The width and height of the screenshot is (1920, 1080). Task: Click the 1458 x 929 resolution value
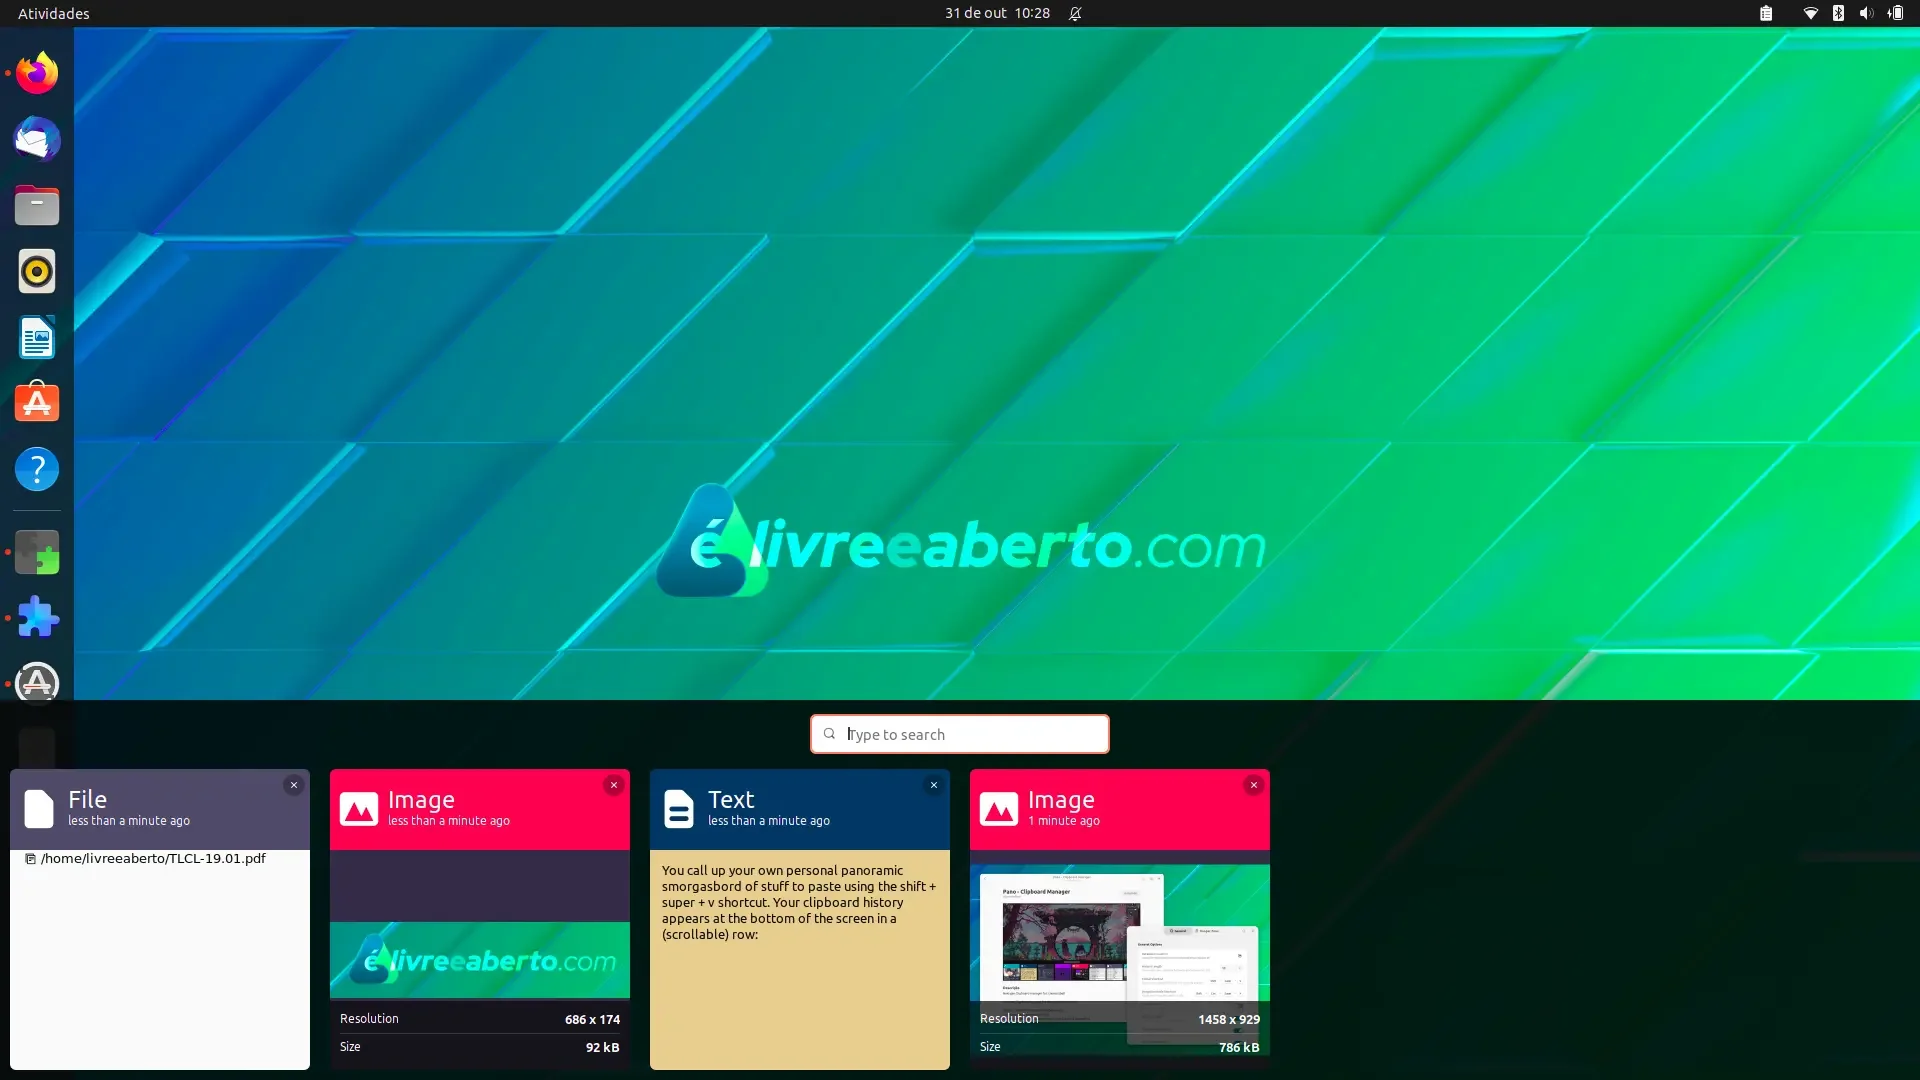coord(1228,1019)
